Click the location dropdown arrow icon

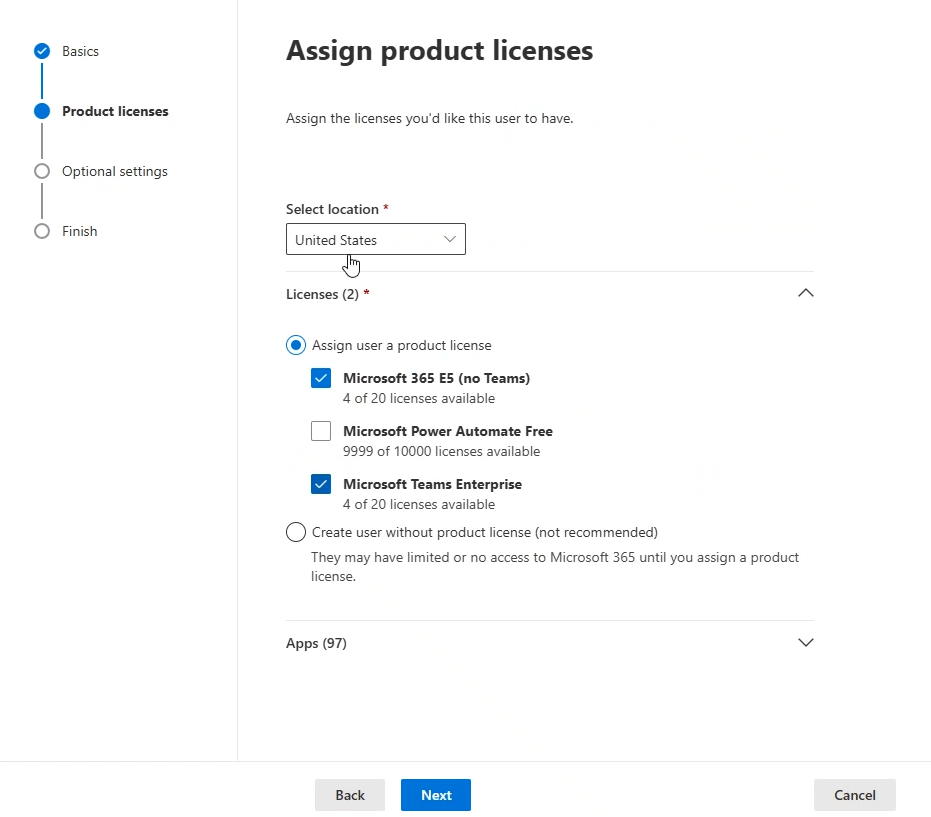coord(449,239)
